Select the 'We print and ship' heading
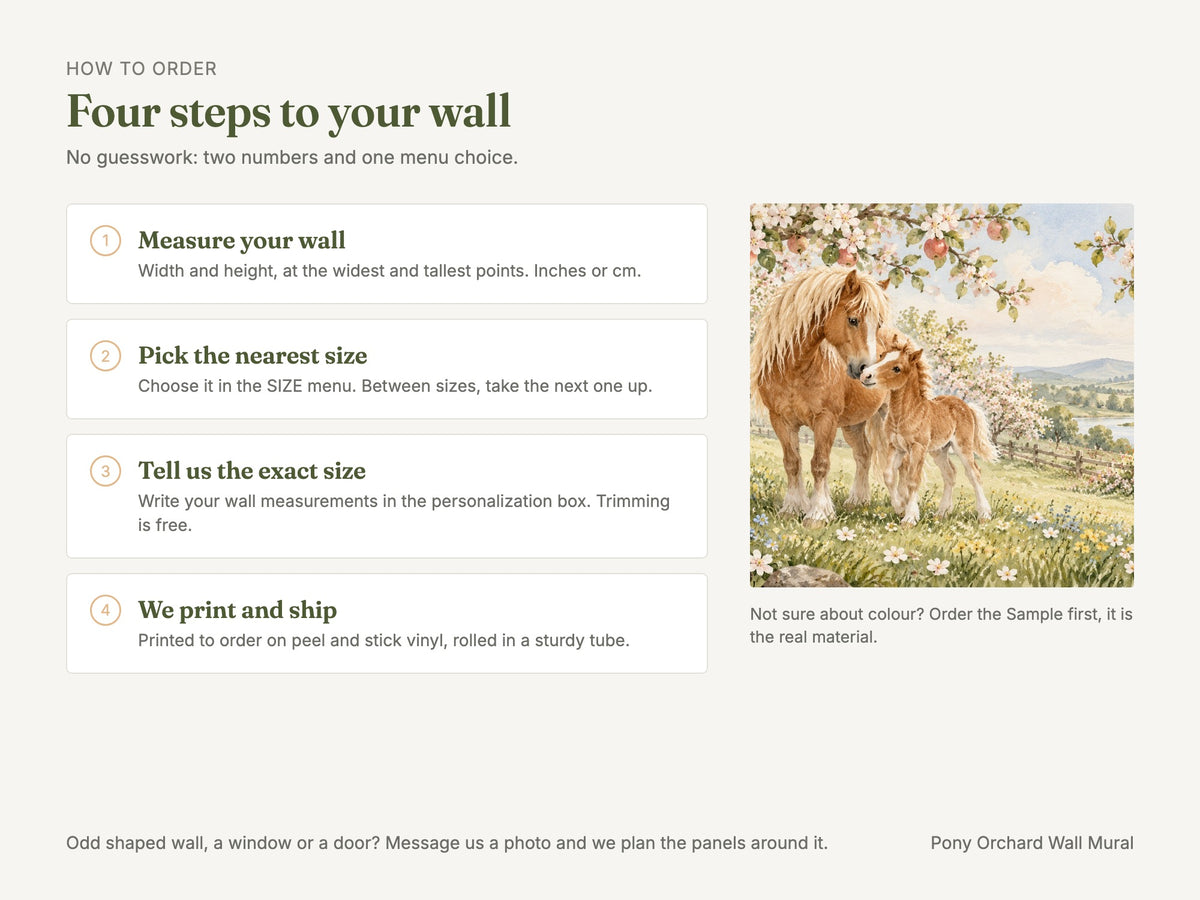The image size is (1200, 900). click(x=238, y=610)
